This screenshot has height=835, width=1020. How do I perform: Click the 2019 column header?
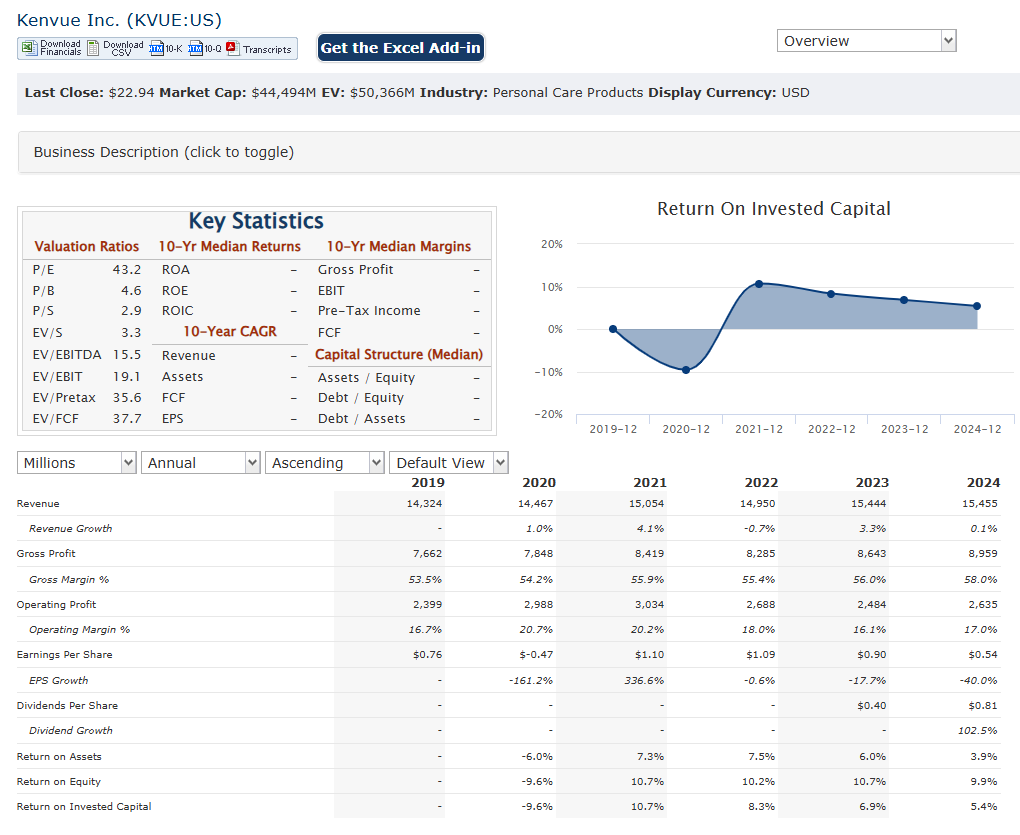coord(428,483)
